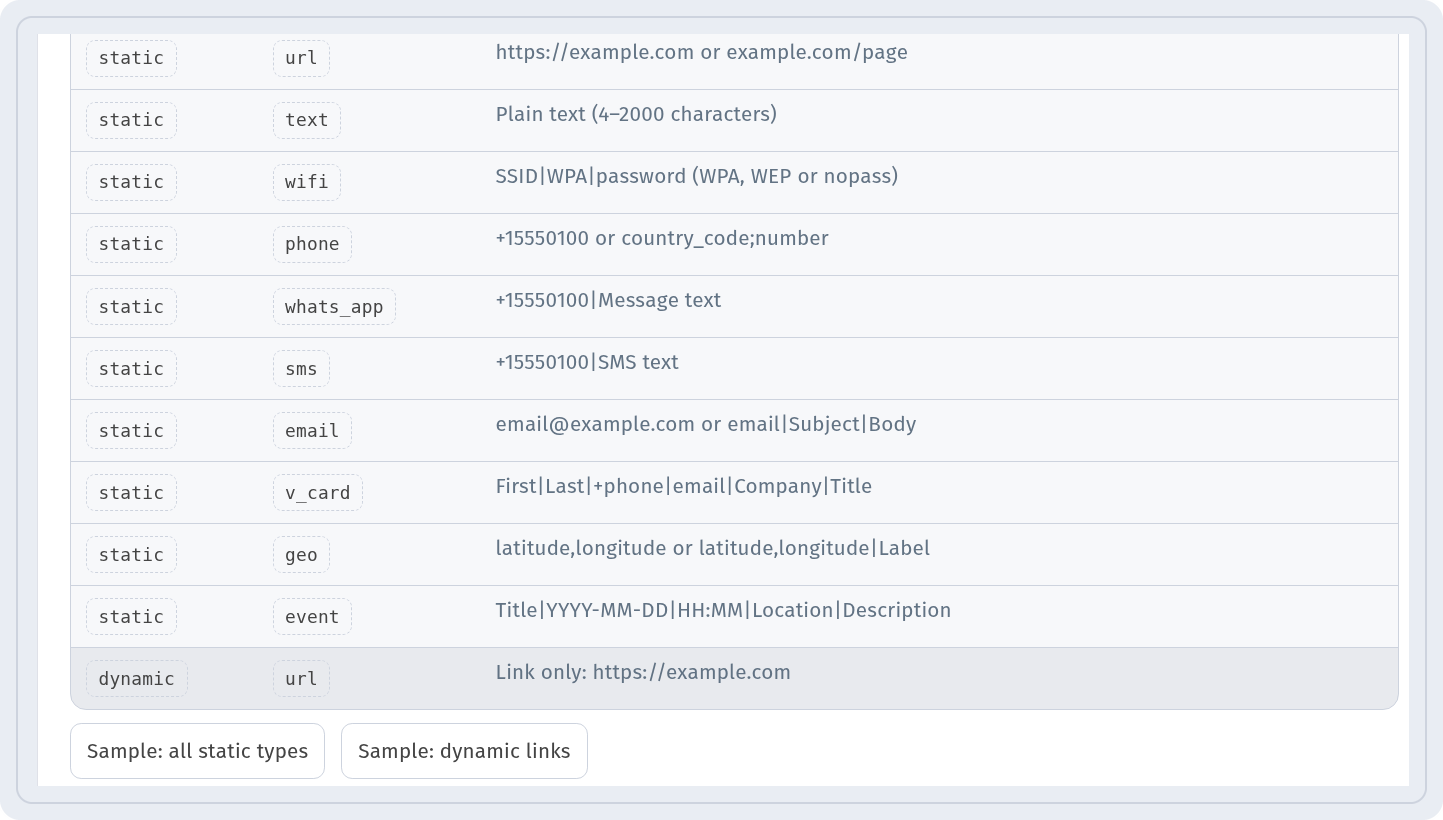
Task: Click the "Sample: all static types" button
Action: tap(197, 751)
